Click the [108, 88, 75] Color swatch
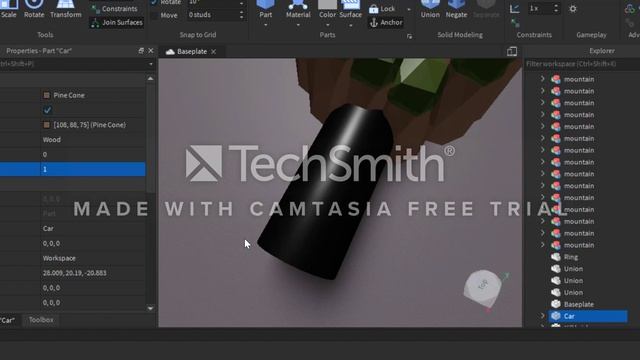Screen dimensions: 640x360 pyautogui.click(x=47, y=125)
